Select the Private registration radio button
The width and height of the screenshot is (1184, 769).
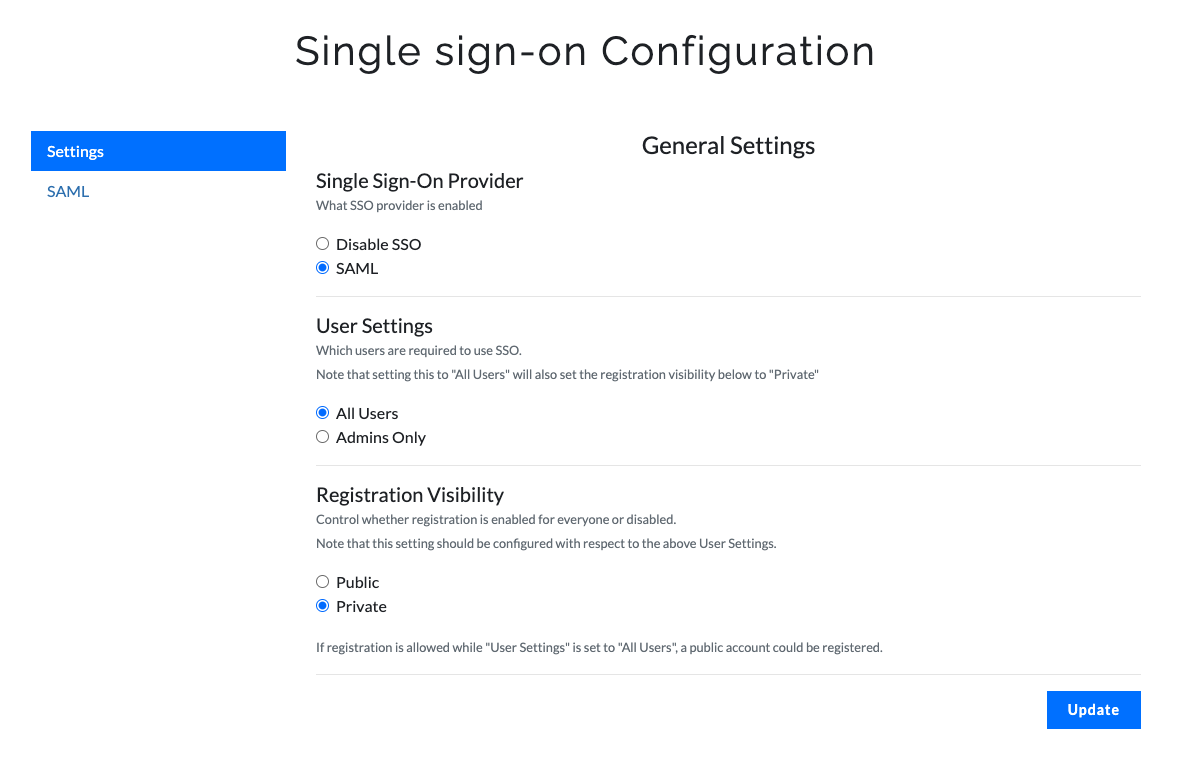point(322,606)
